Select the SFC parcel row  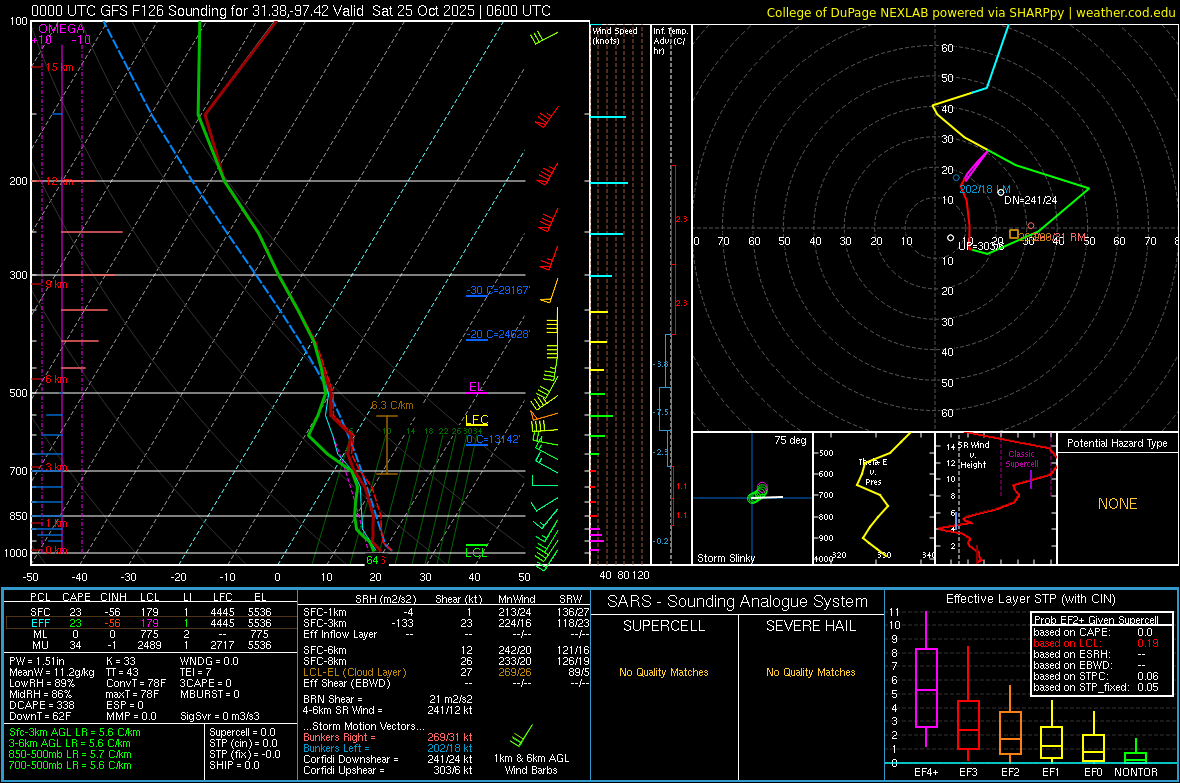click(x=150, y=612)
